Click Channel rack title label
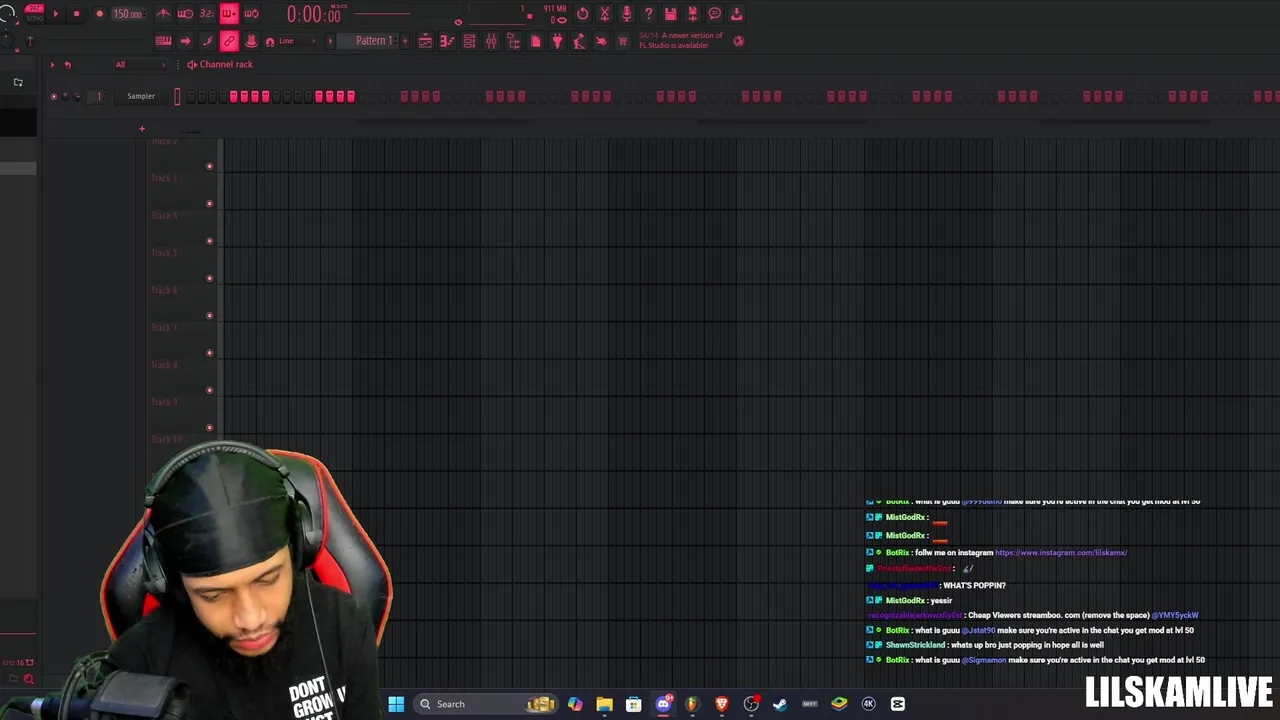Screen dimensions: 1280x720 click(226, 64)
